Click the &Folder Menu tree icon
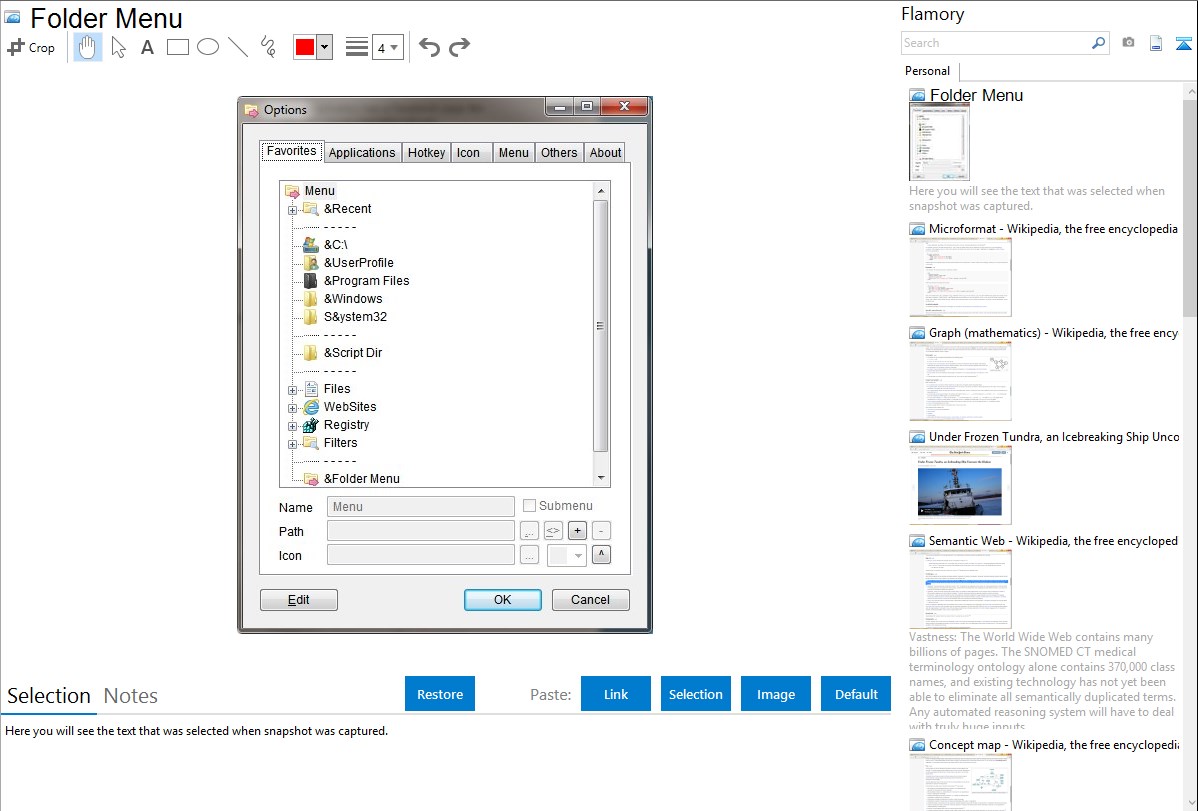 [311, 479]
